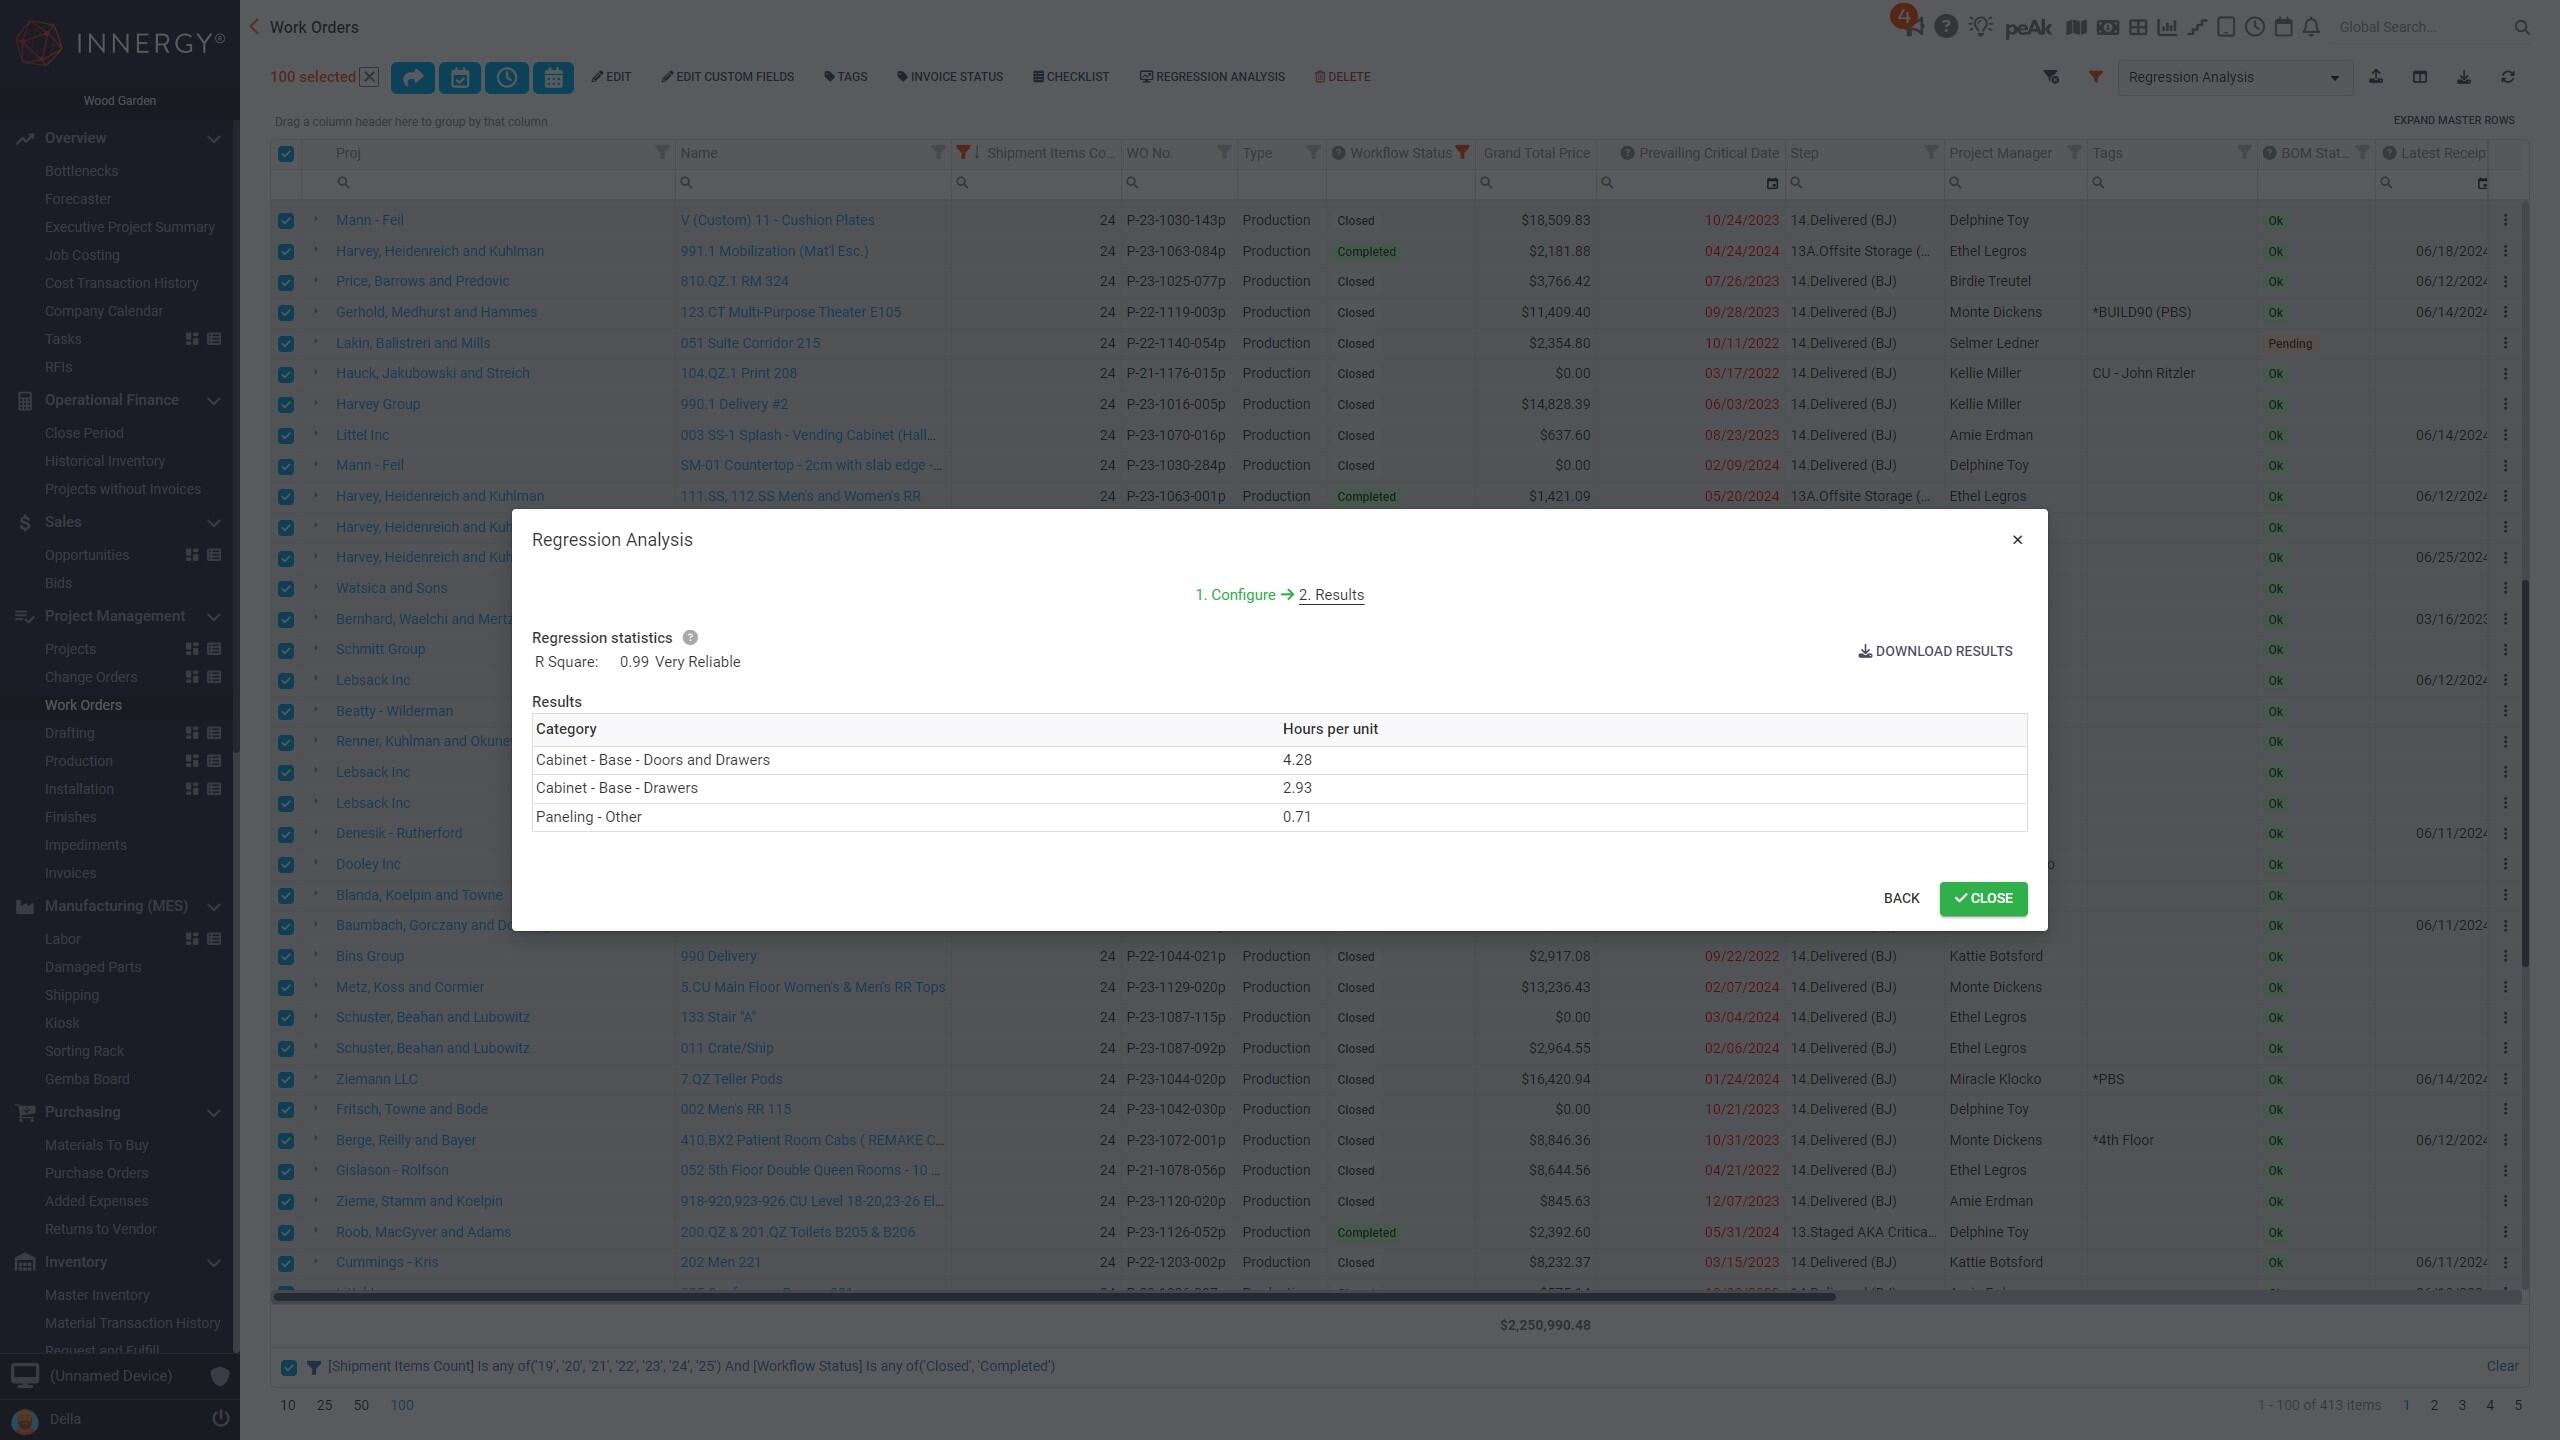Select the 2. Results step
The height and width of the screenshot is (1440, 2560).
pos(1331,595)
